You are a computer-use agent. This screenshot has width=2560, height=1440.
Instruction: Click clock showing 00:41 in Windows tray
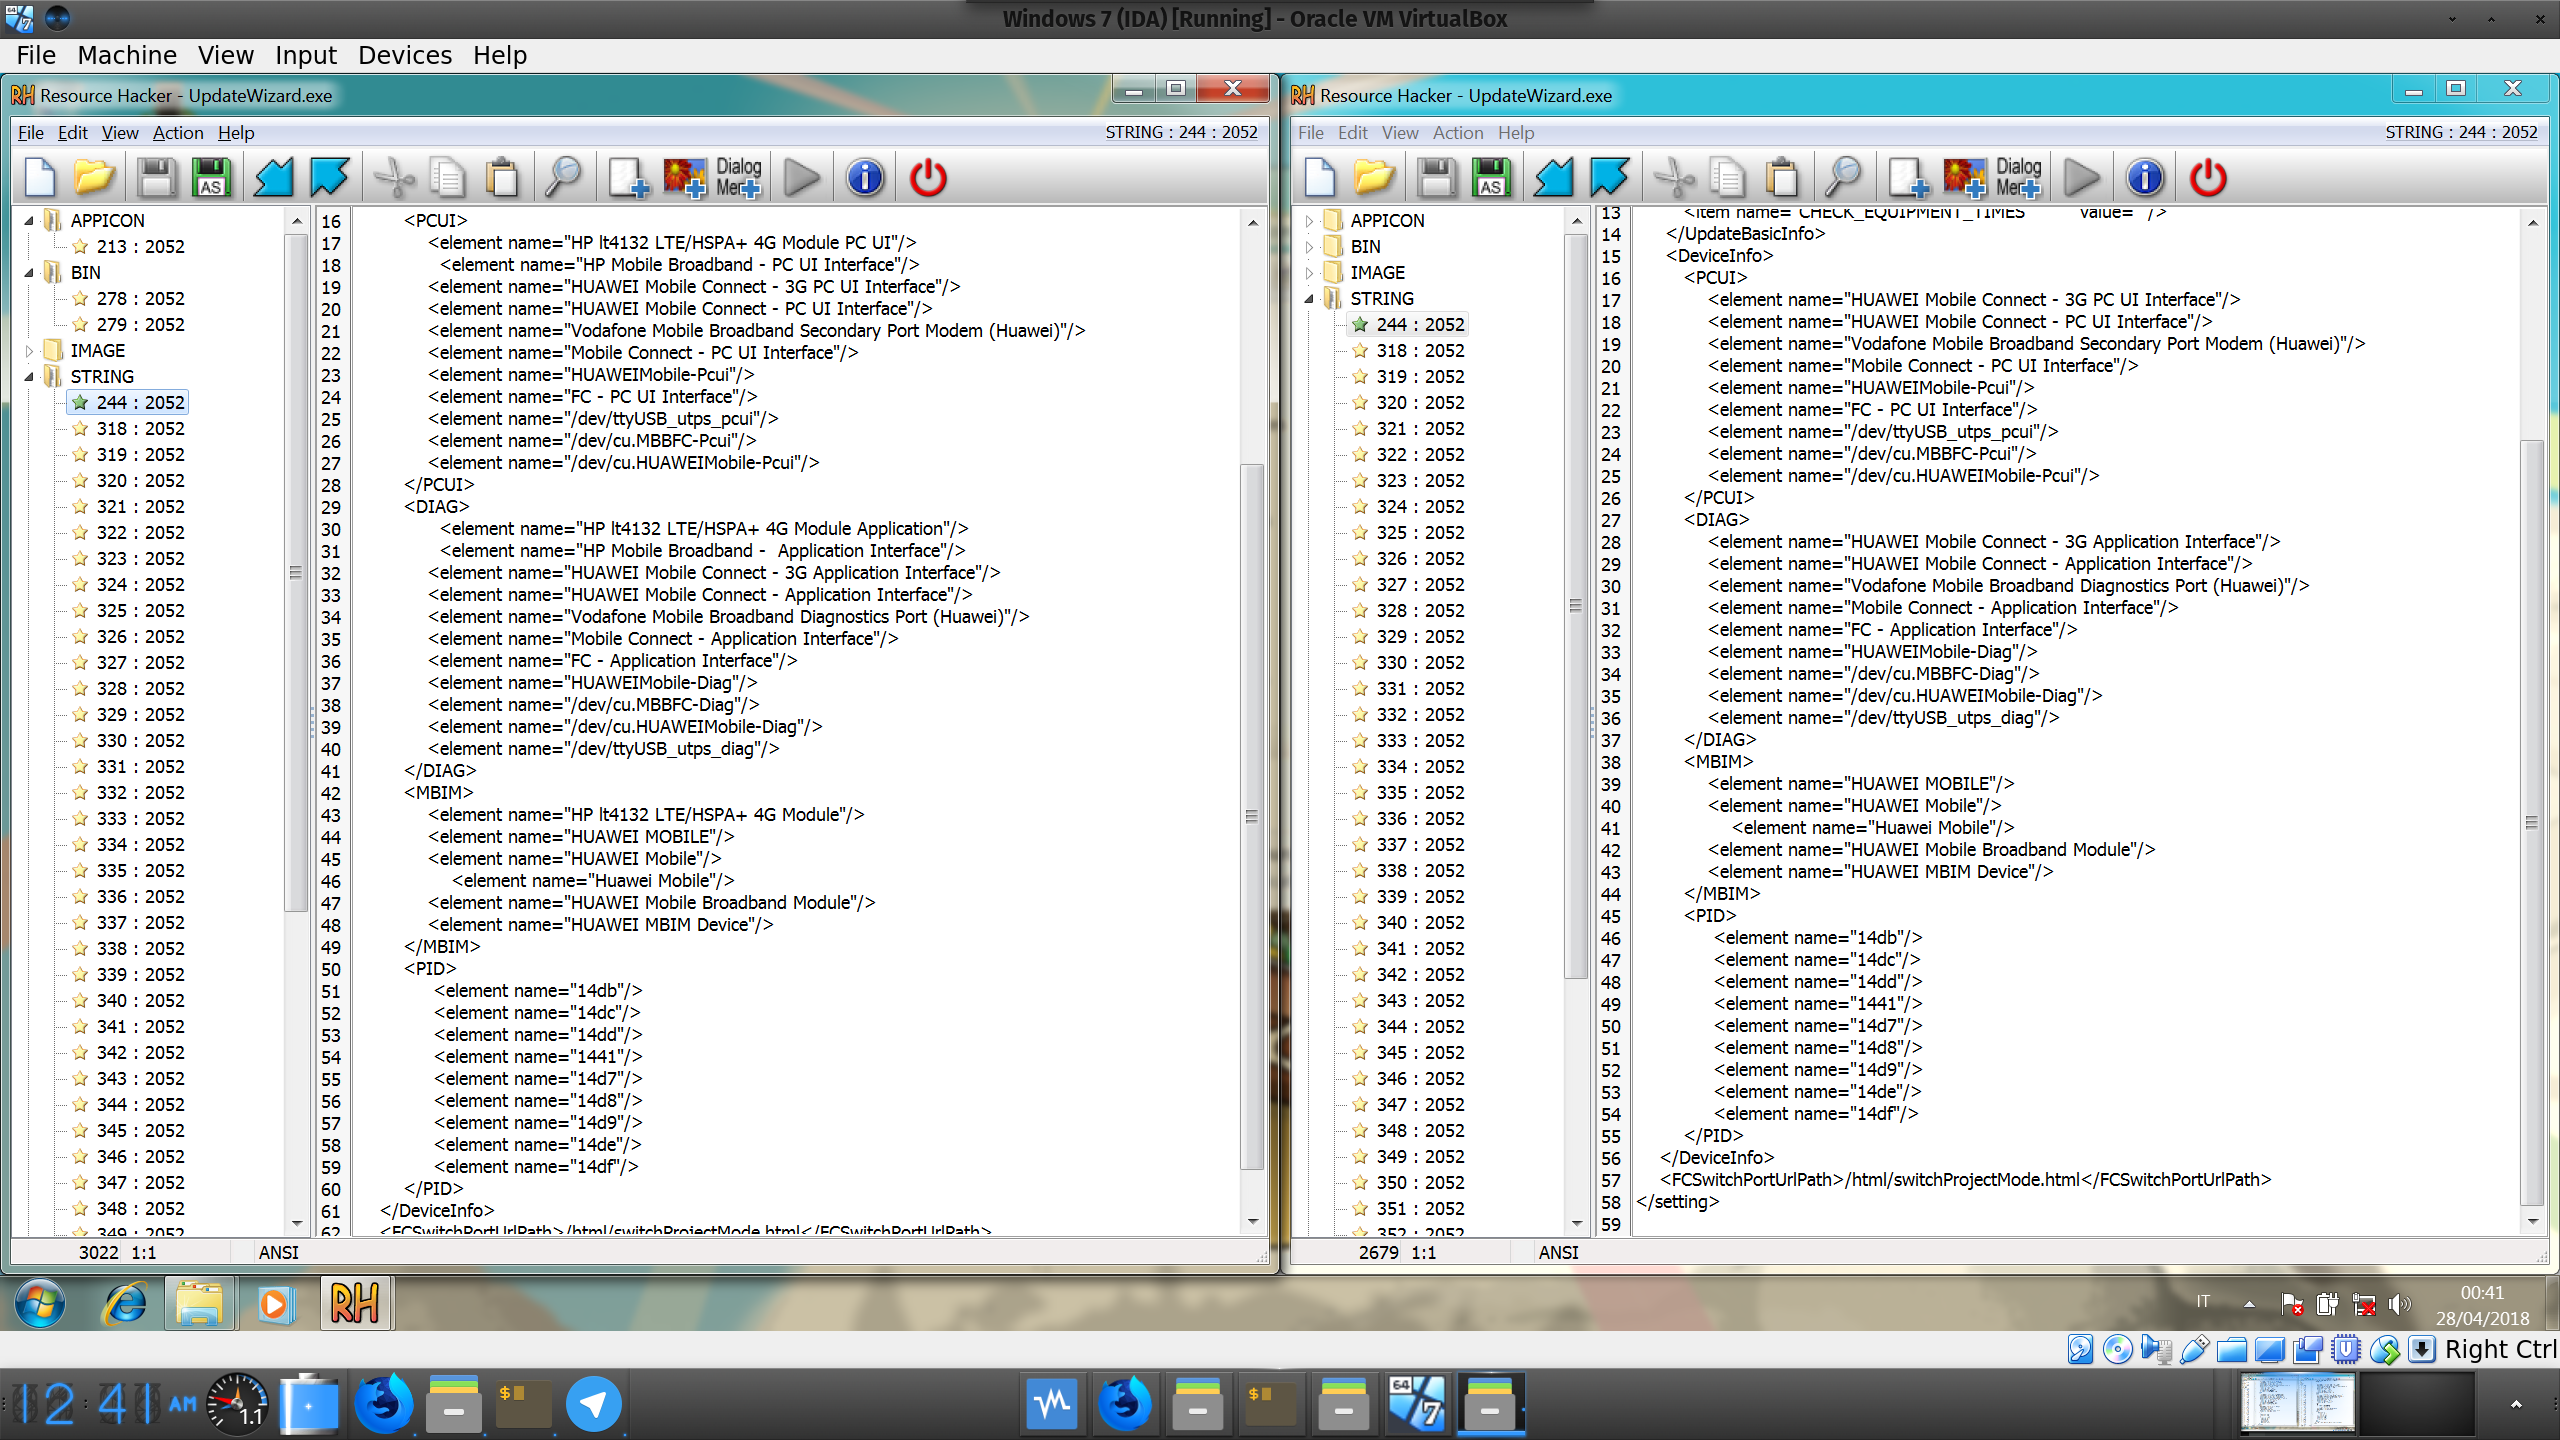tap(2482, 1292)
